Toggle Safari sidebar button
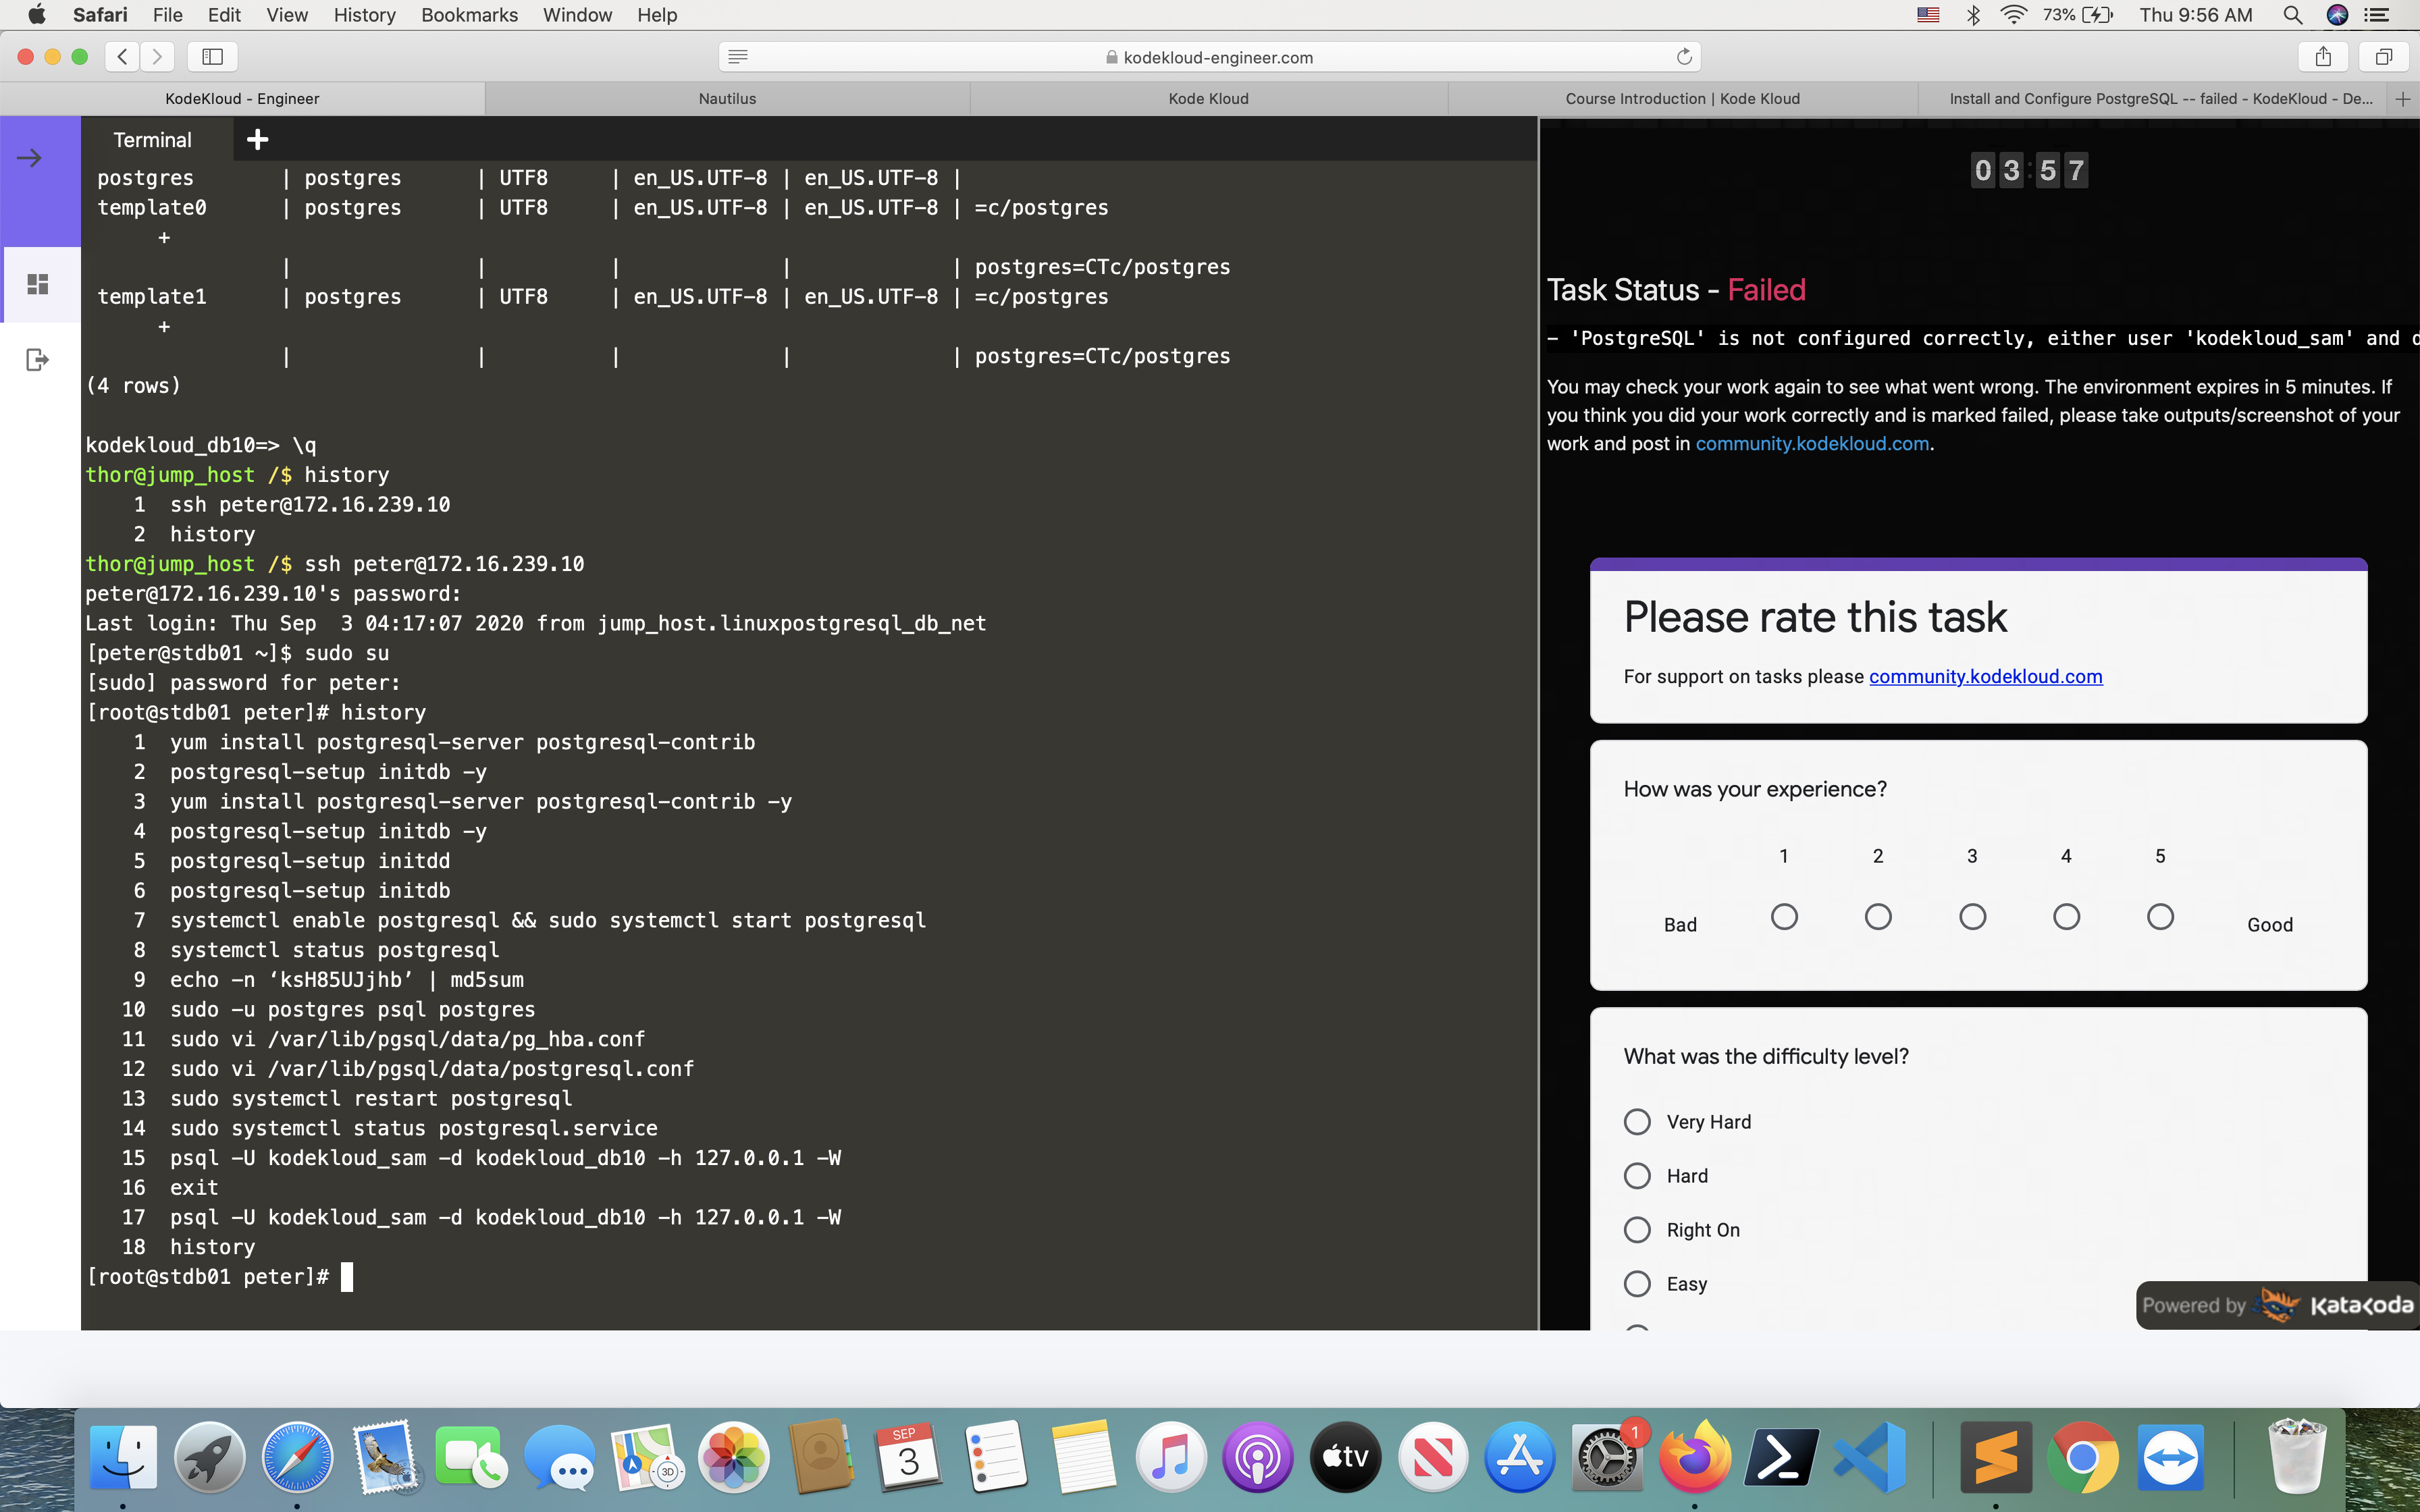The height and width of the screenshot is (1512, 2420). point(212,57)
